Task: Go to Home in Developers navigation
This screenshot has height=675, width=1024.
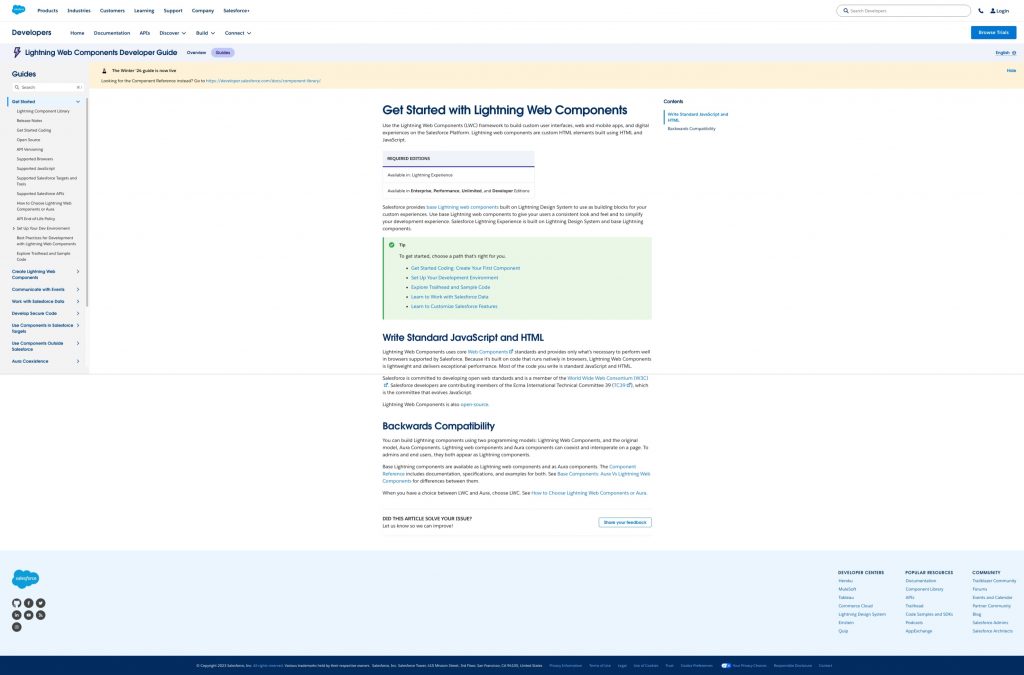Action: pos(77,33)
